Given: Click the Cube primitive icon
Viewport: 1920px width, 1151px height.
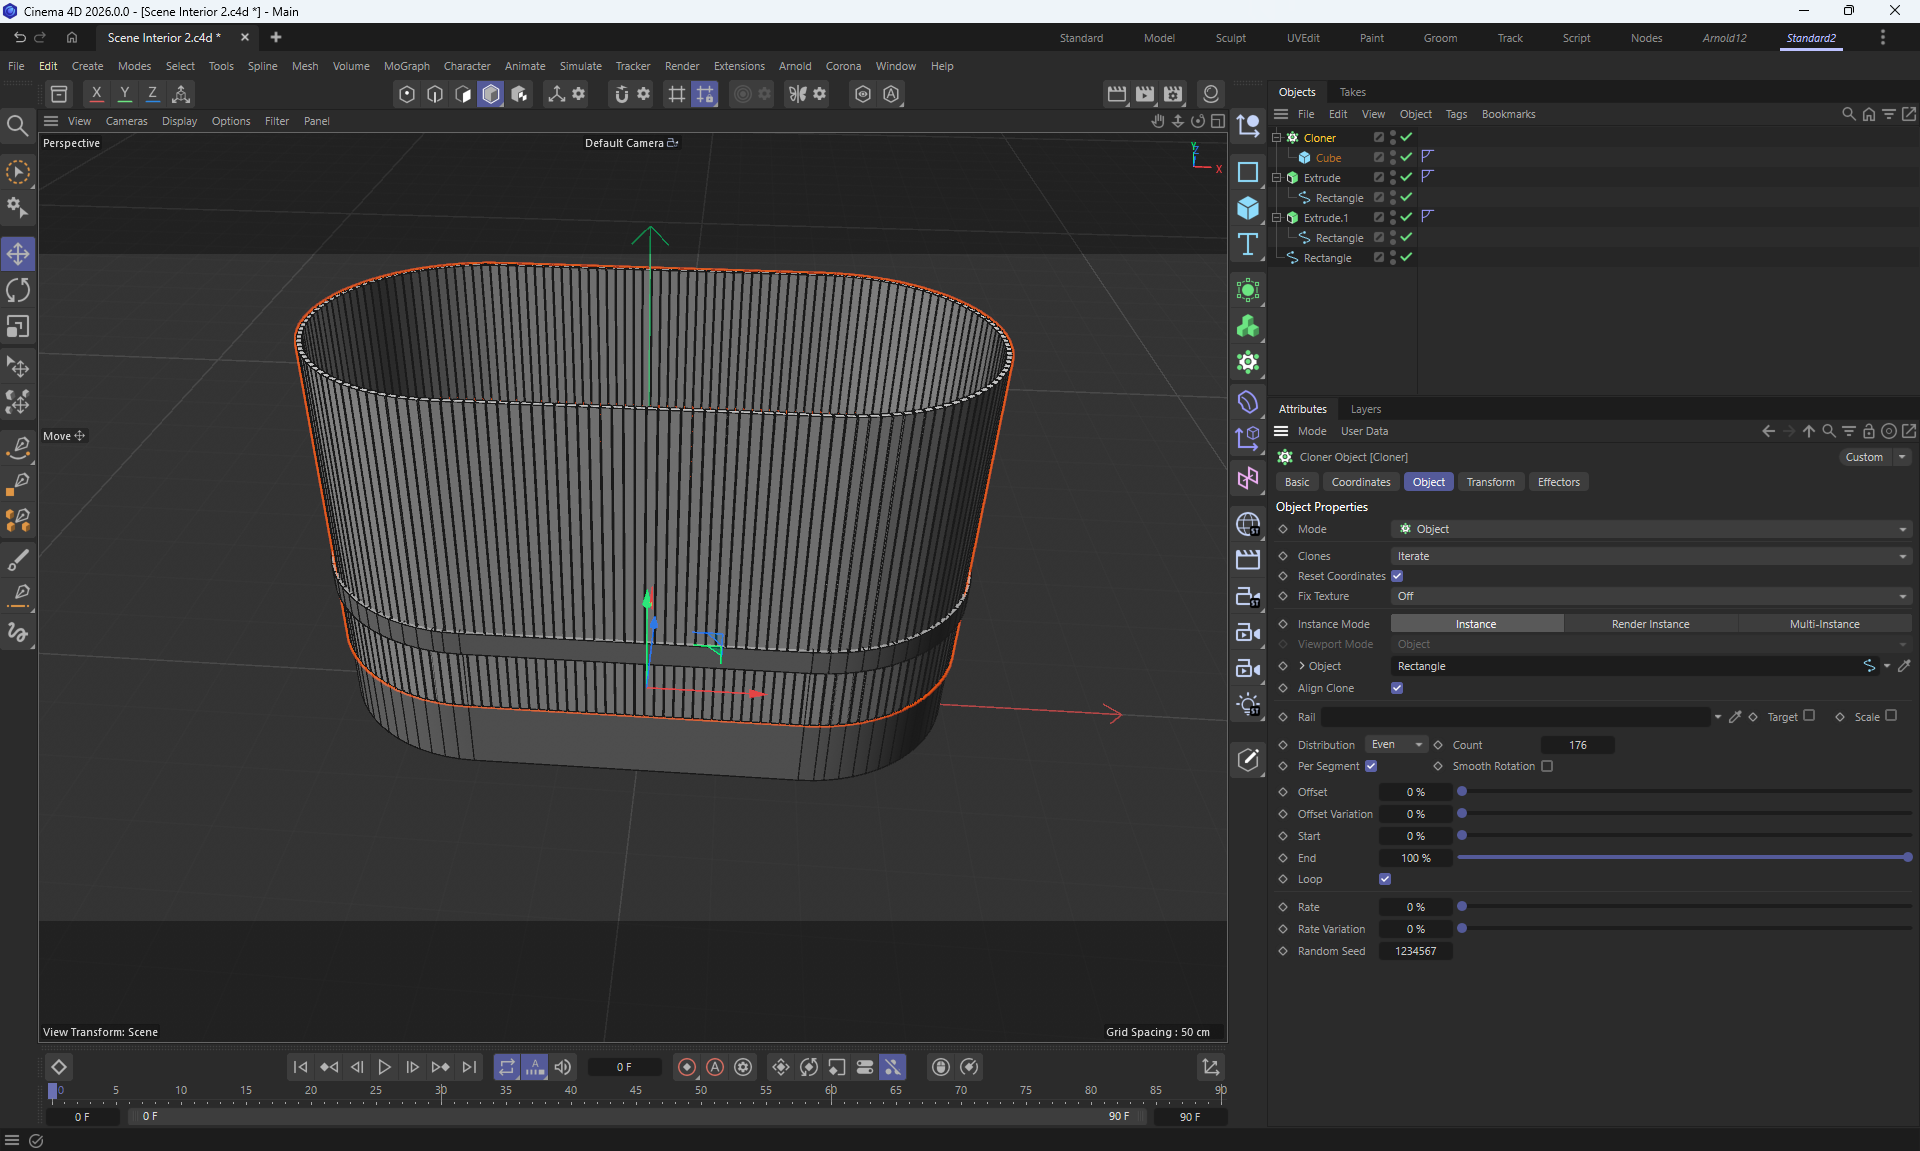Looking at the screenshot, I should (1248, 208).
